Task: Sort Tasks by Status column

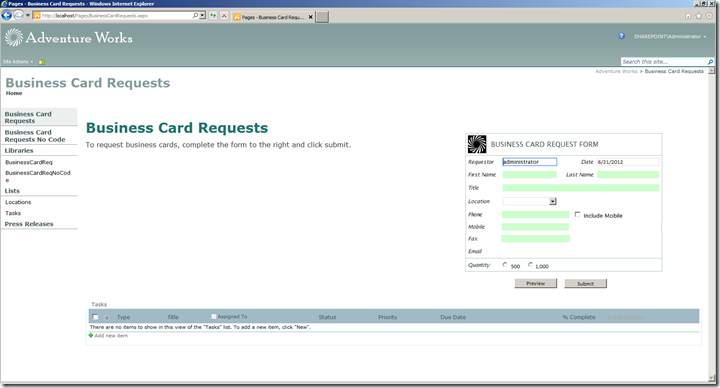Action: click(327, 317)
